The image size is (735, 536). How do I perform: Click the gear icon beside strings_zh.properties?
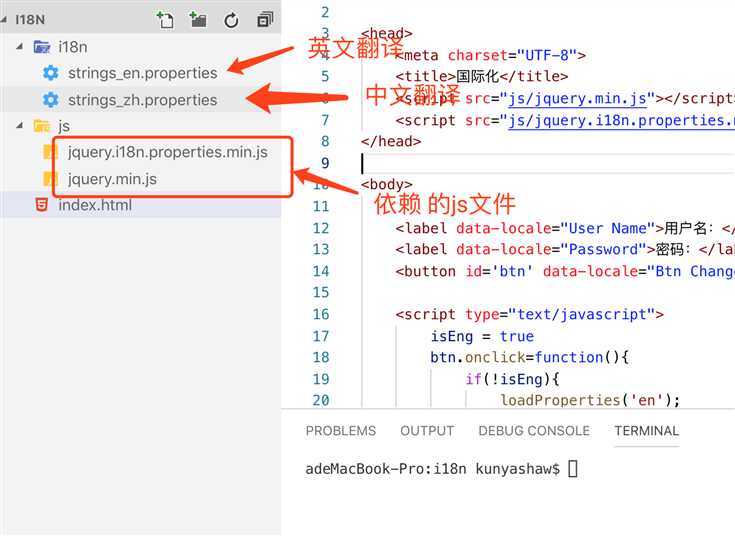tap(51, 99)
